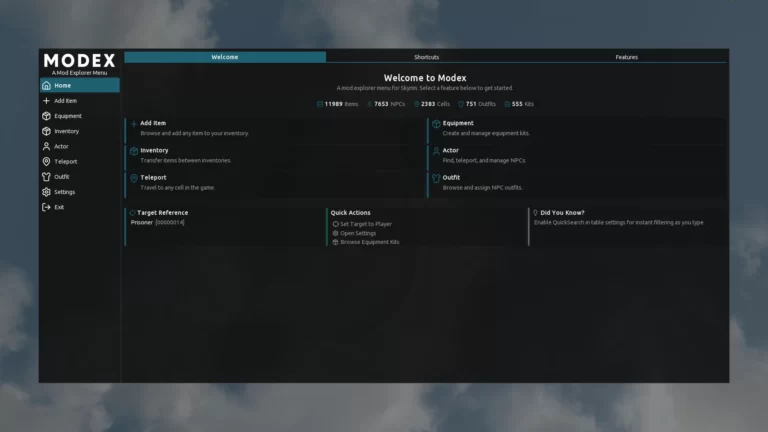Image resolution: width=768 pixels, height=432 pixels.
Task: Click the Inventory box icon in sidebar
Action: coord(46,131)
